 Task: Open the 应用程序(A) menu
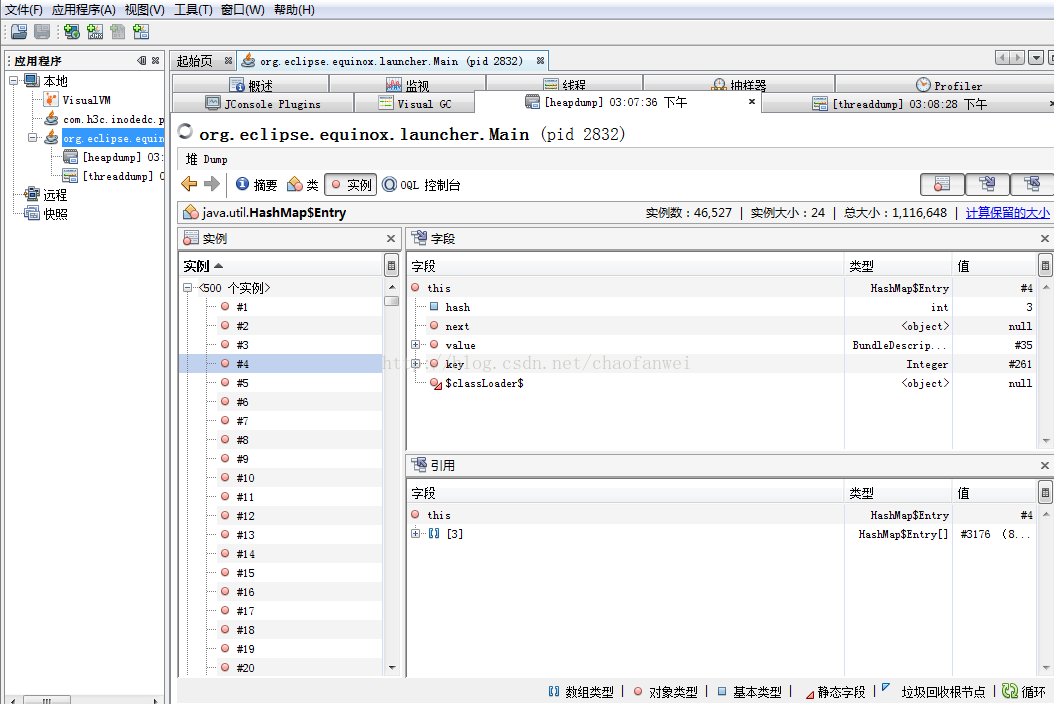click(83, 9)
